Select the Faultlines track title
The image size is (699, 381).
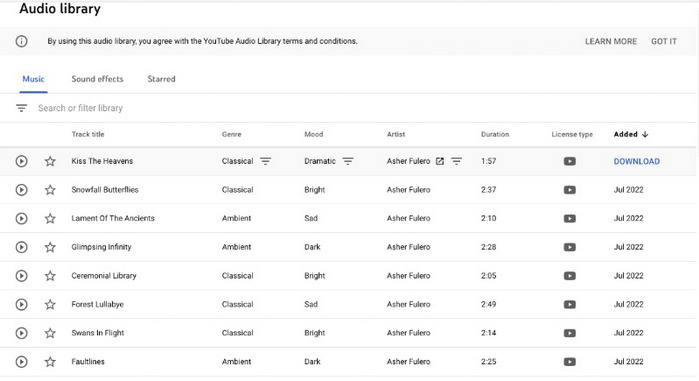coord(88,361)
